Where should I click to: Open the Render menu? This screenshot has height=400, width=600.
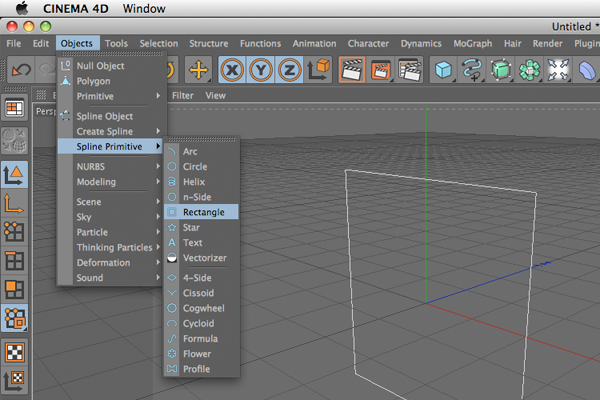click(x=548, y=43)
